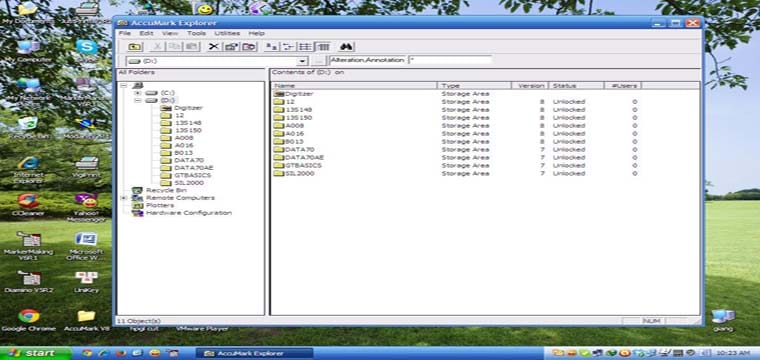
Task: Click the properties toolbar icon
Action: click(x=231, y=47)
